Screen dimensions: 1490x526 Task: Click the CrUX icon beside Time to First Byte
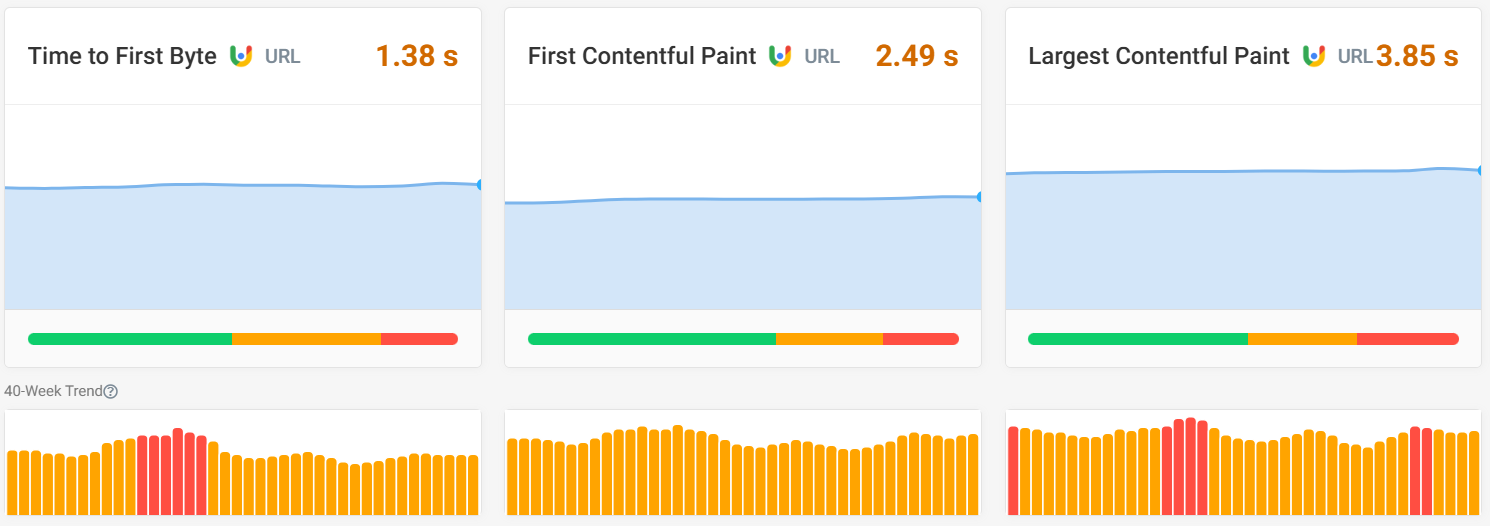240,56
